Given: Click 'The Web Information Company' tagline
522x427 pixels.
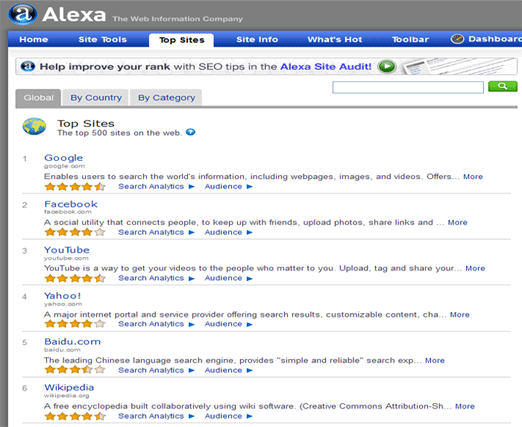Looking at the screenshot, I should (178, 19).
